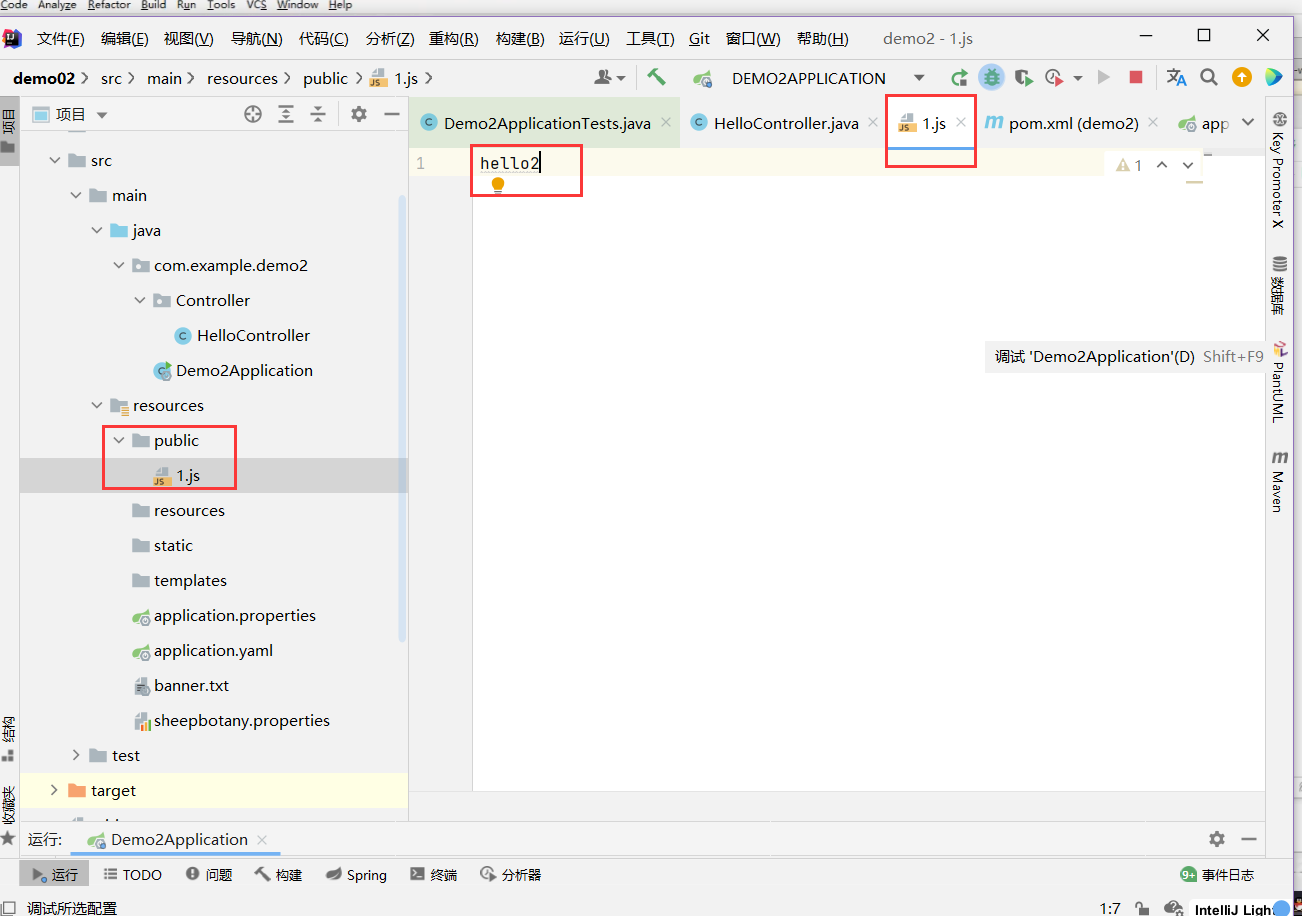This screenshot has height=916, width=1302.
Task: Click the Translate icon in the toolbar
Action: click(x=1176, y=77)
